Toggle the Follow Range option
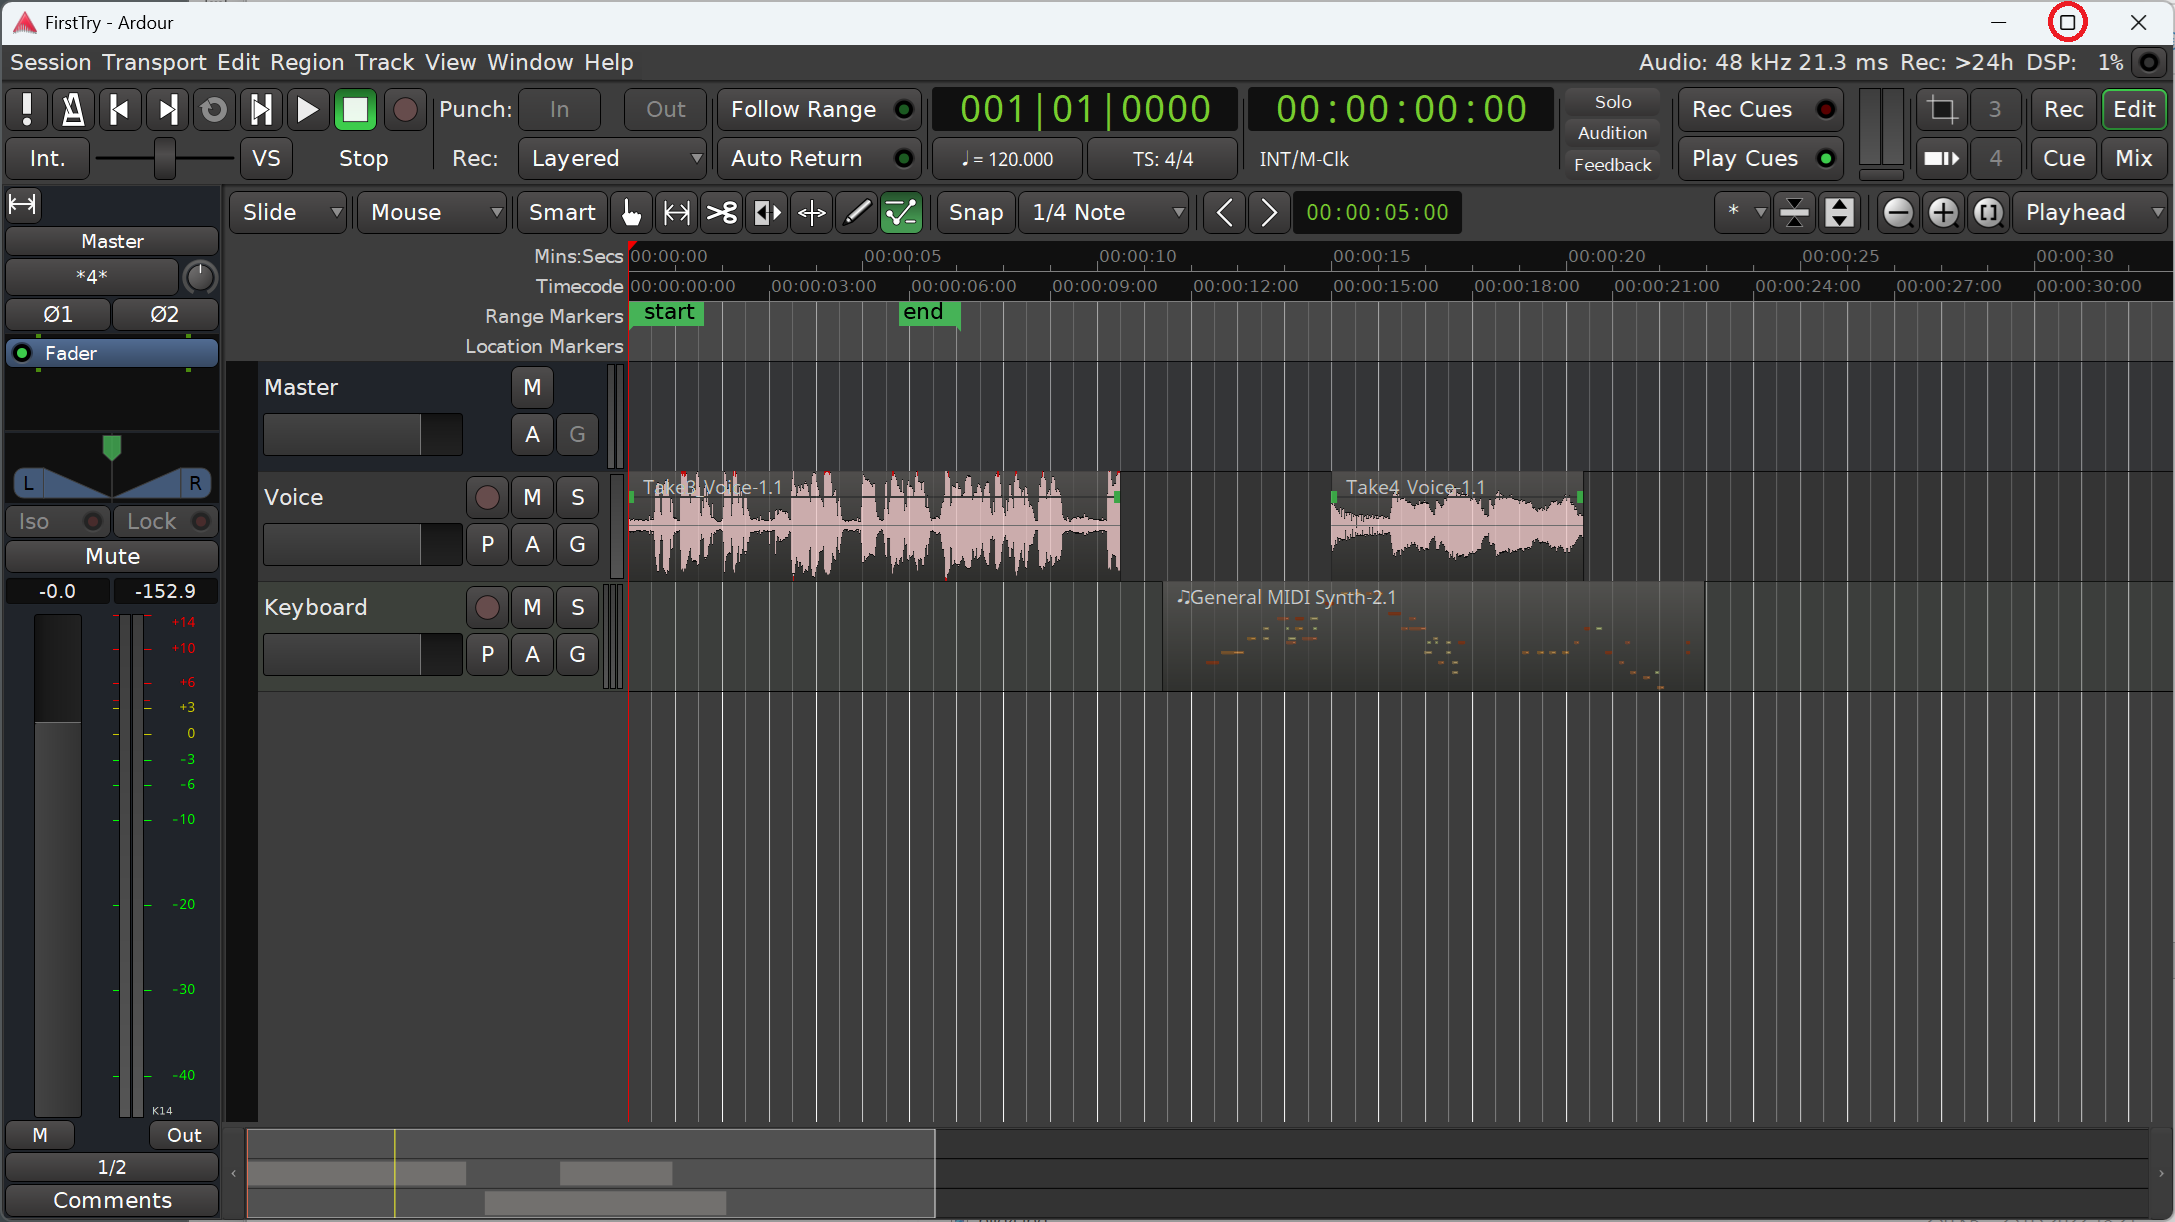Image resolution: width=2175 pixels, height=1222 pixels. pos(818,109)
